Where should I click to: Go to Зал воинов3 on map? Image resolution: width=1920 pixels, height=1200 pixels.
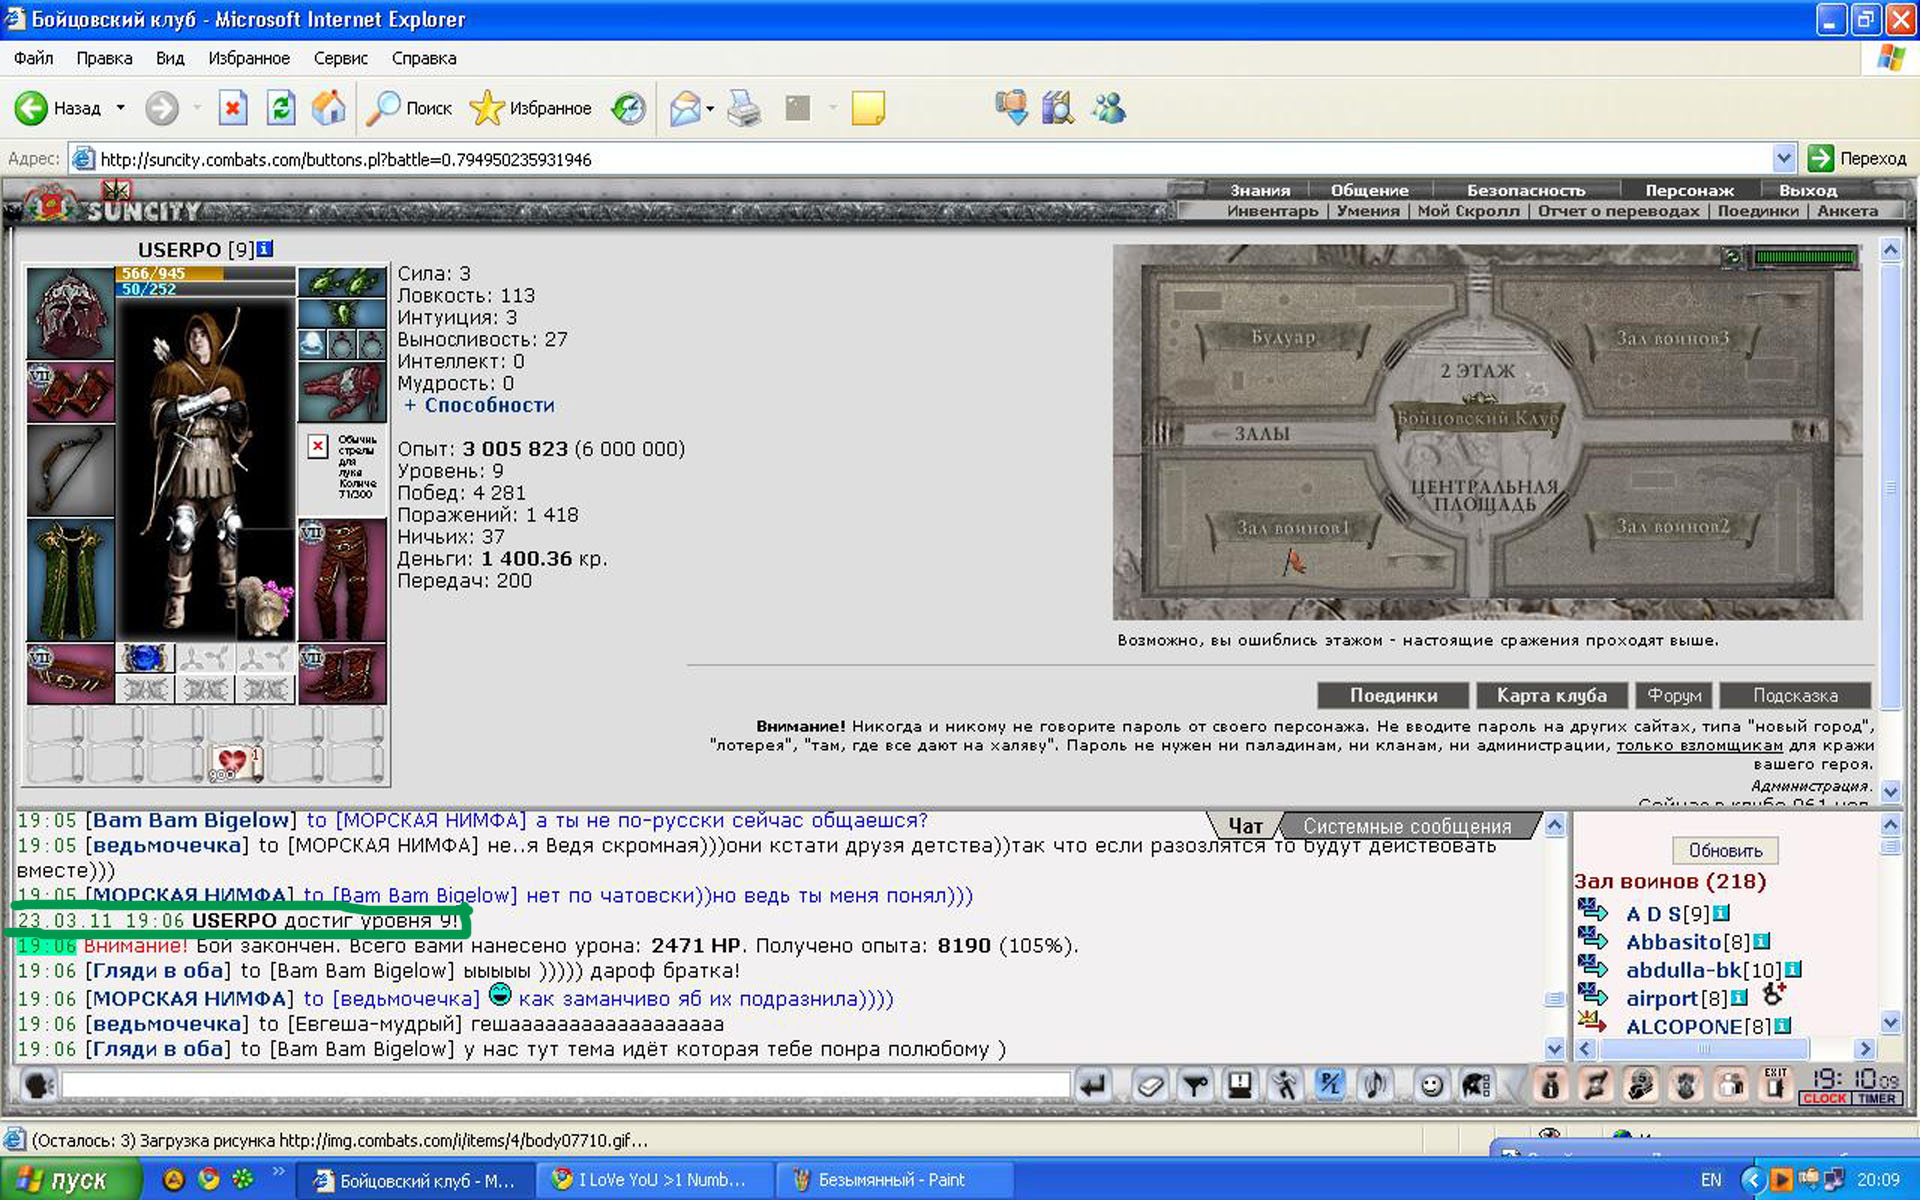1672,338
